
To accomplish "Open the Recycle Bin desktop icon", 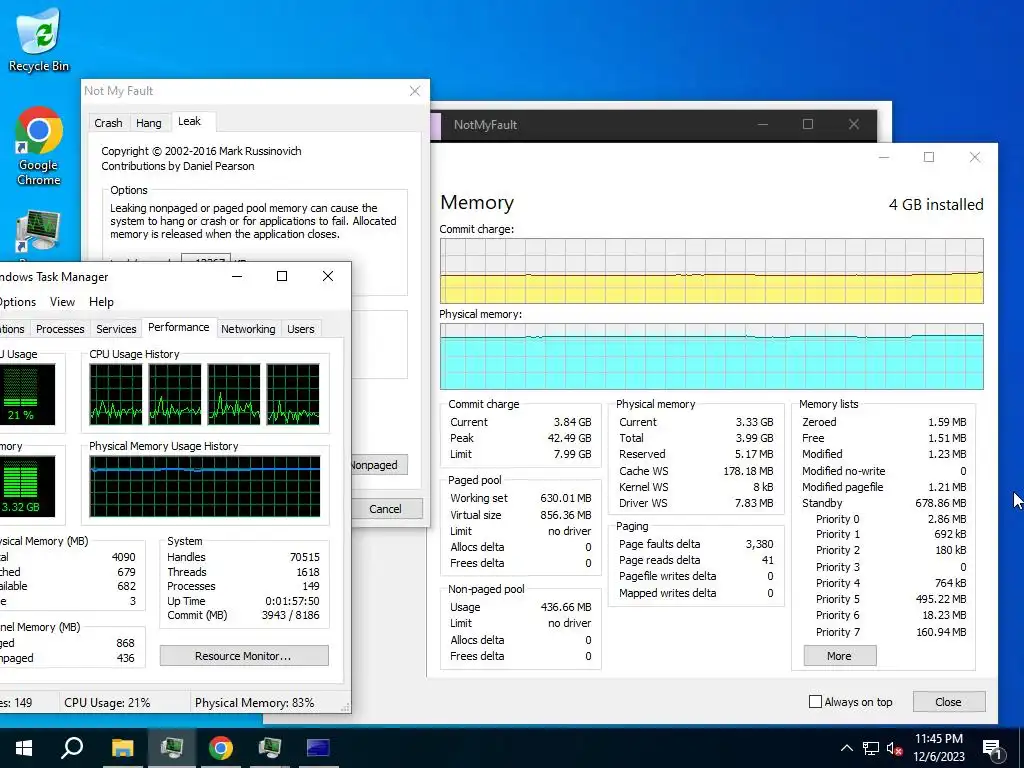I will pos(39,40).
